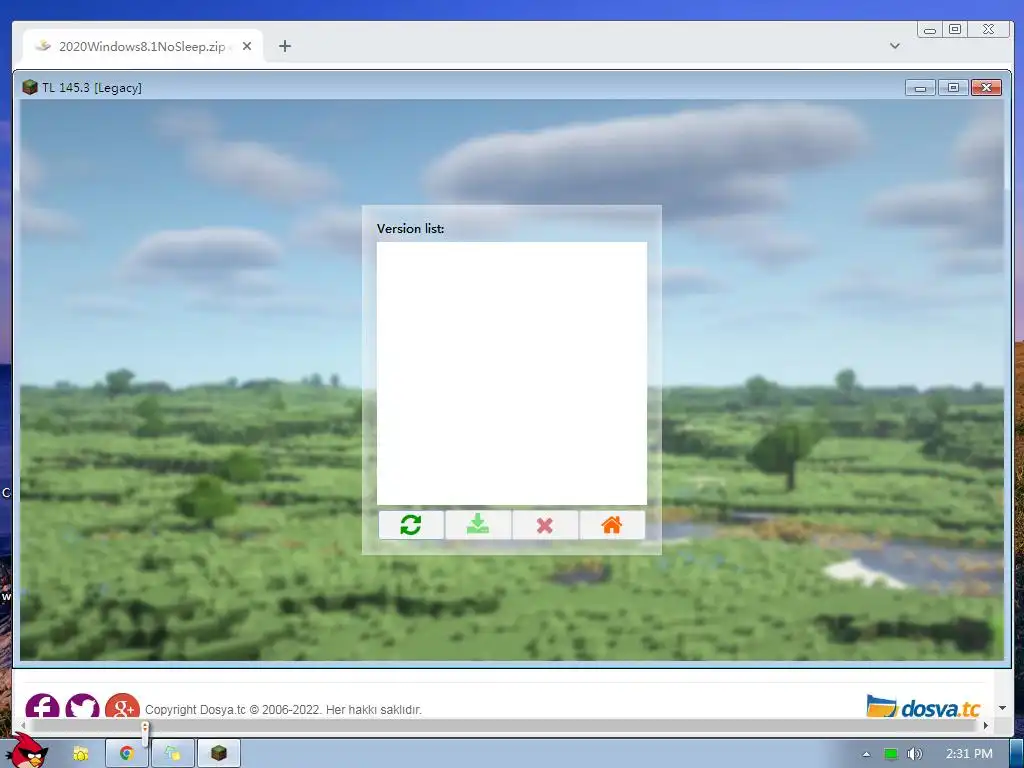1024x768 pixels.
Task: Refresh the version list with green arrows
Action: point(411,525)
